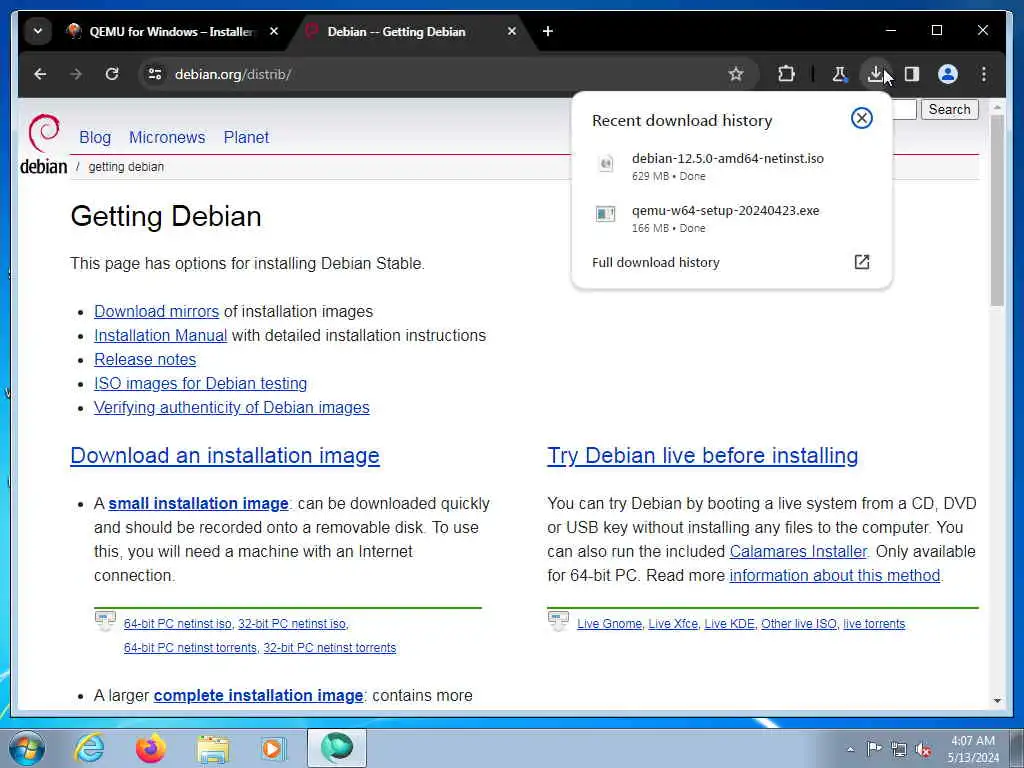Open the Blog navigation link
The width and height of the screenshot is (1024, 768).
95,137
